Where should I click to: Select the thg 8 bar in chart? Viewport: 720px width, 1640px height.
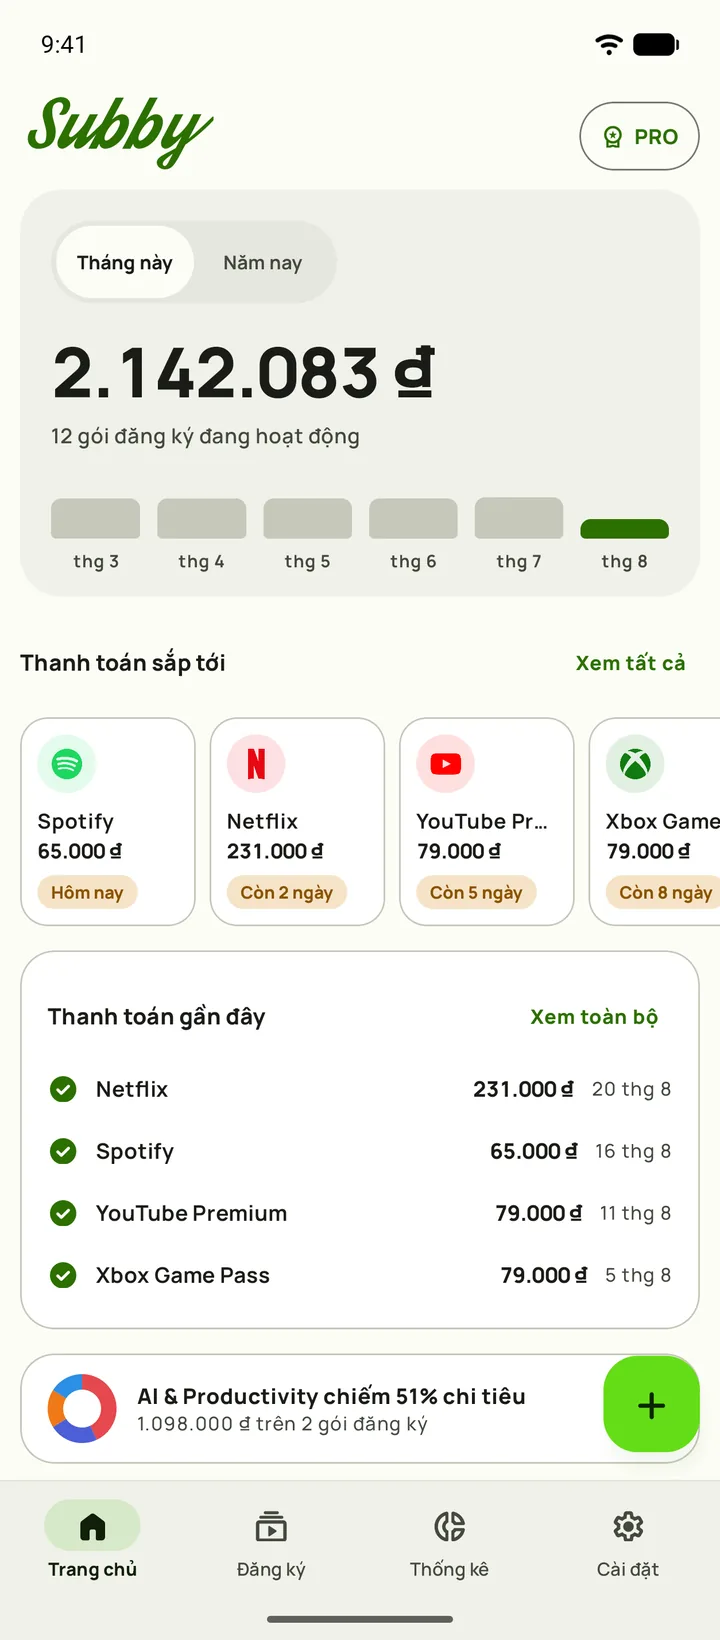(624, 529)
